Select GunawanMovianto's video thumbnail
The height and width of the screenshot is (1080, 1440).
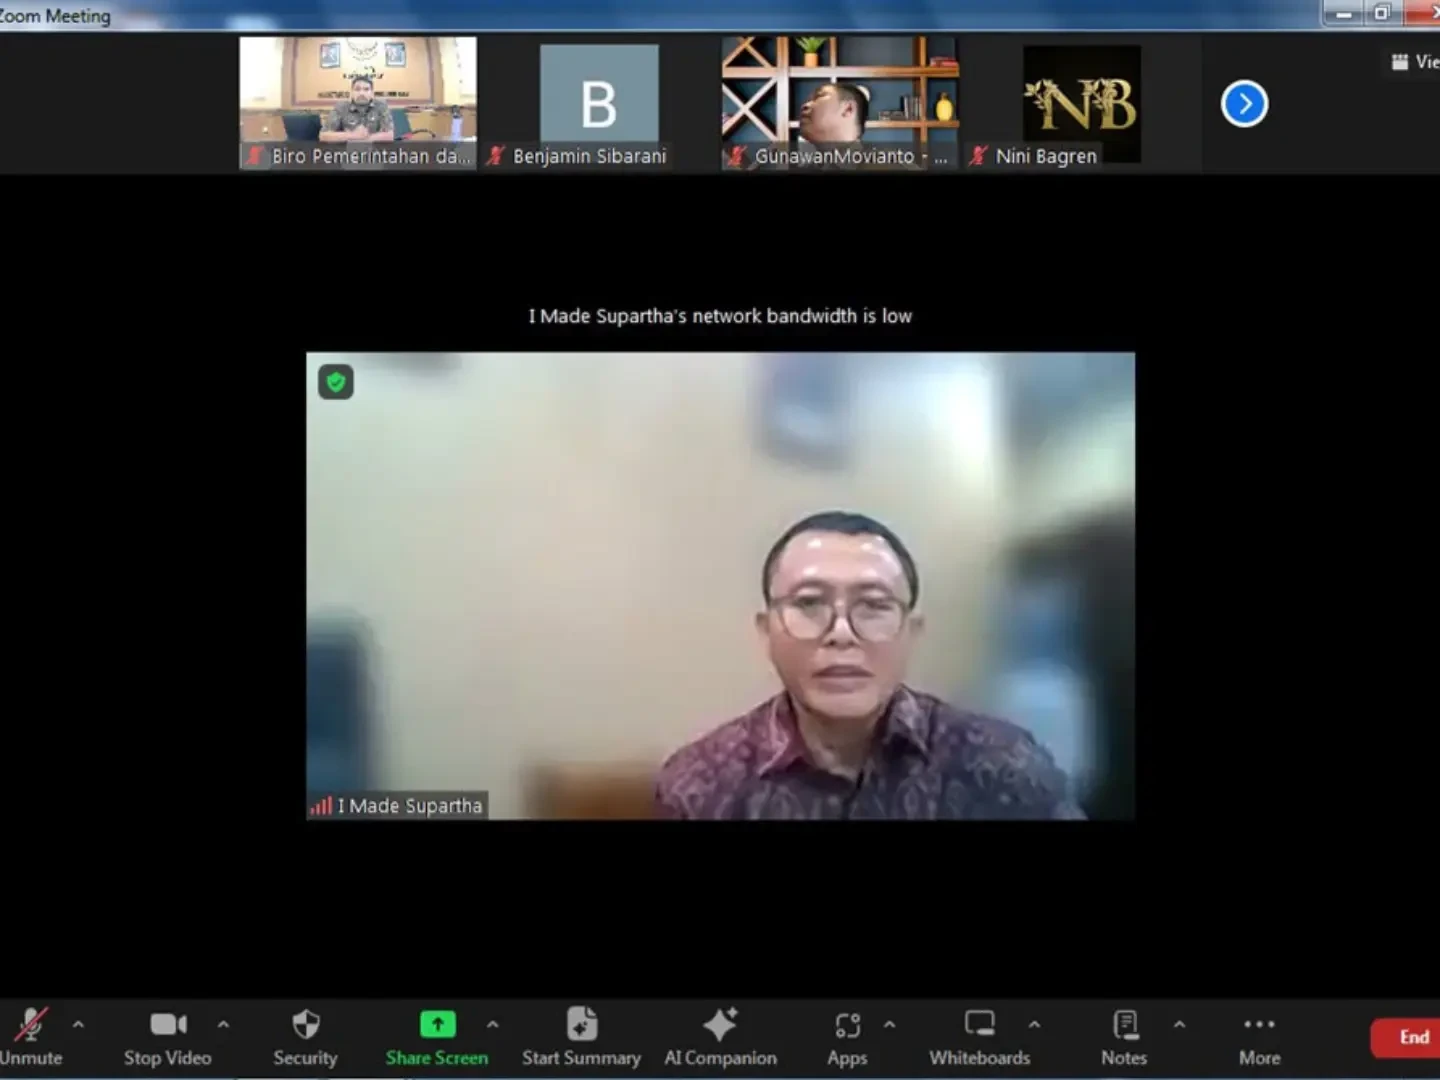840,103
